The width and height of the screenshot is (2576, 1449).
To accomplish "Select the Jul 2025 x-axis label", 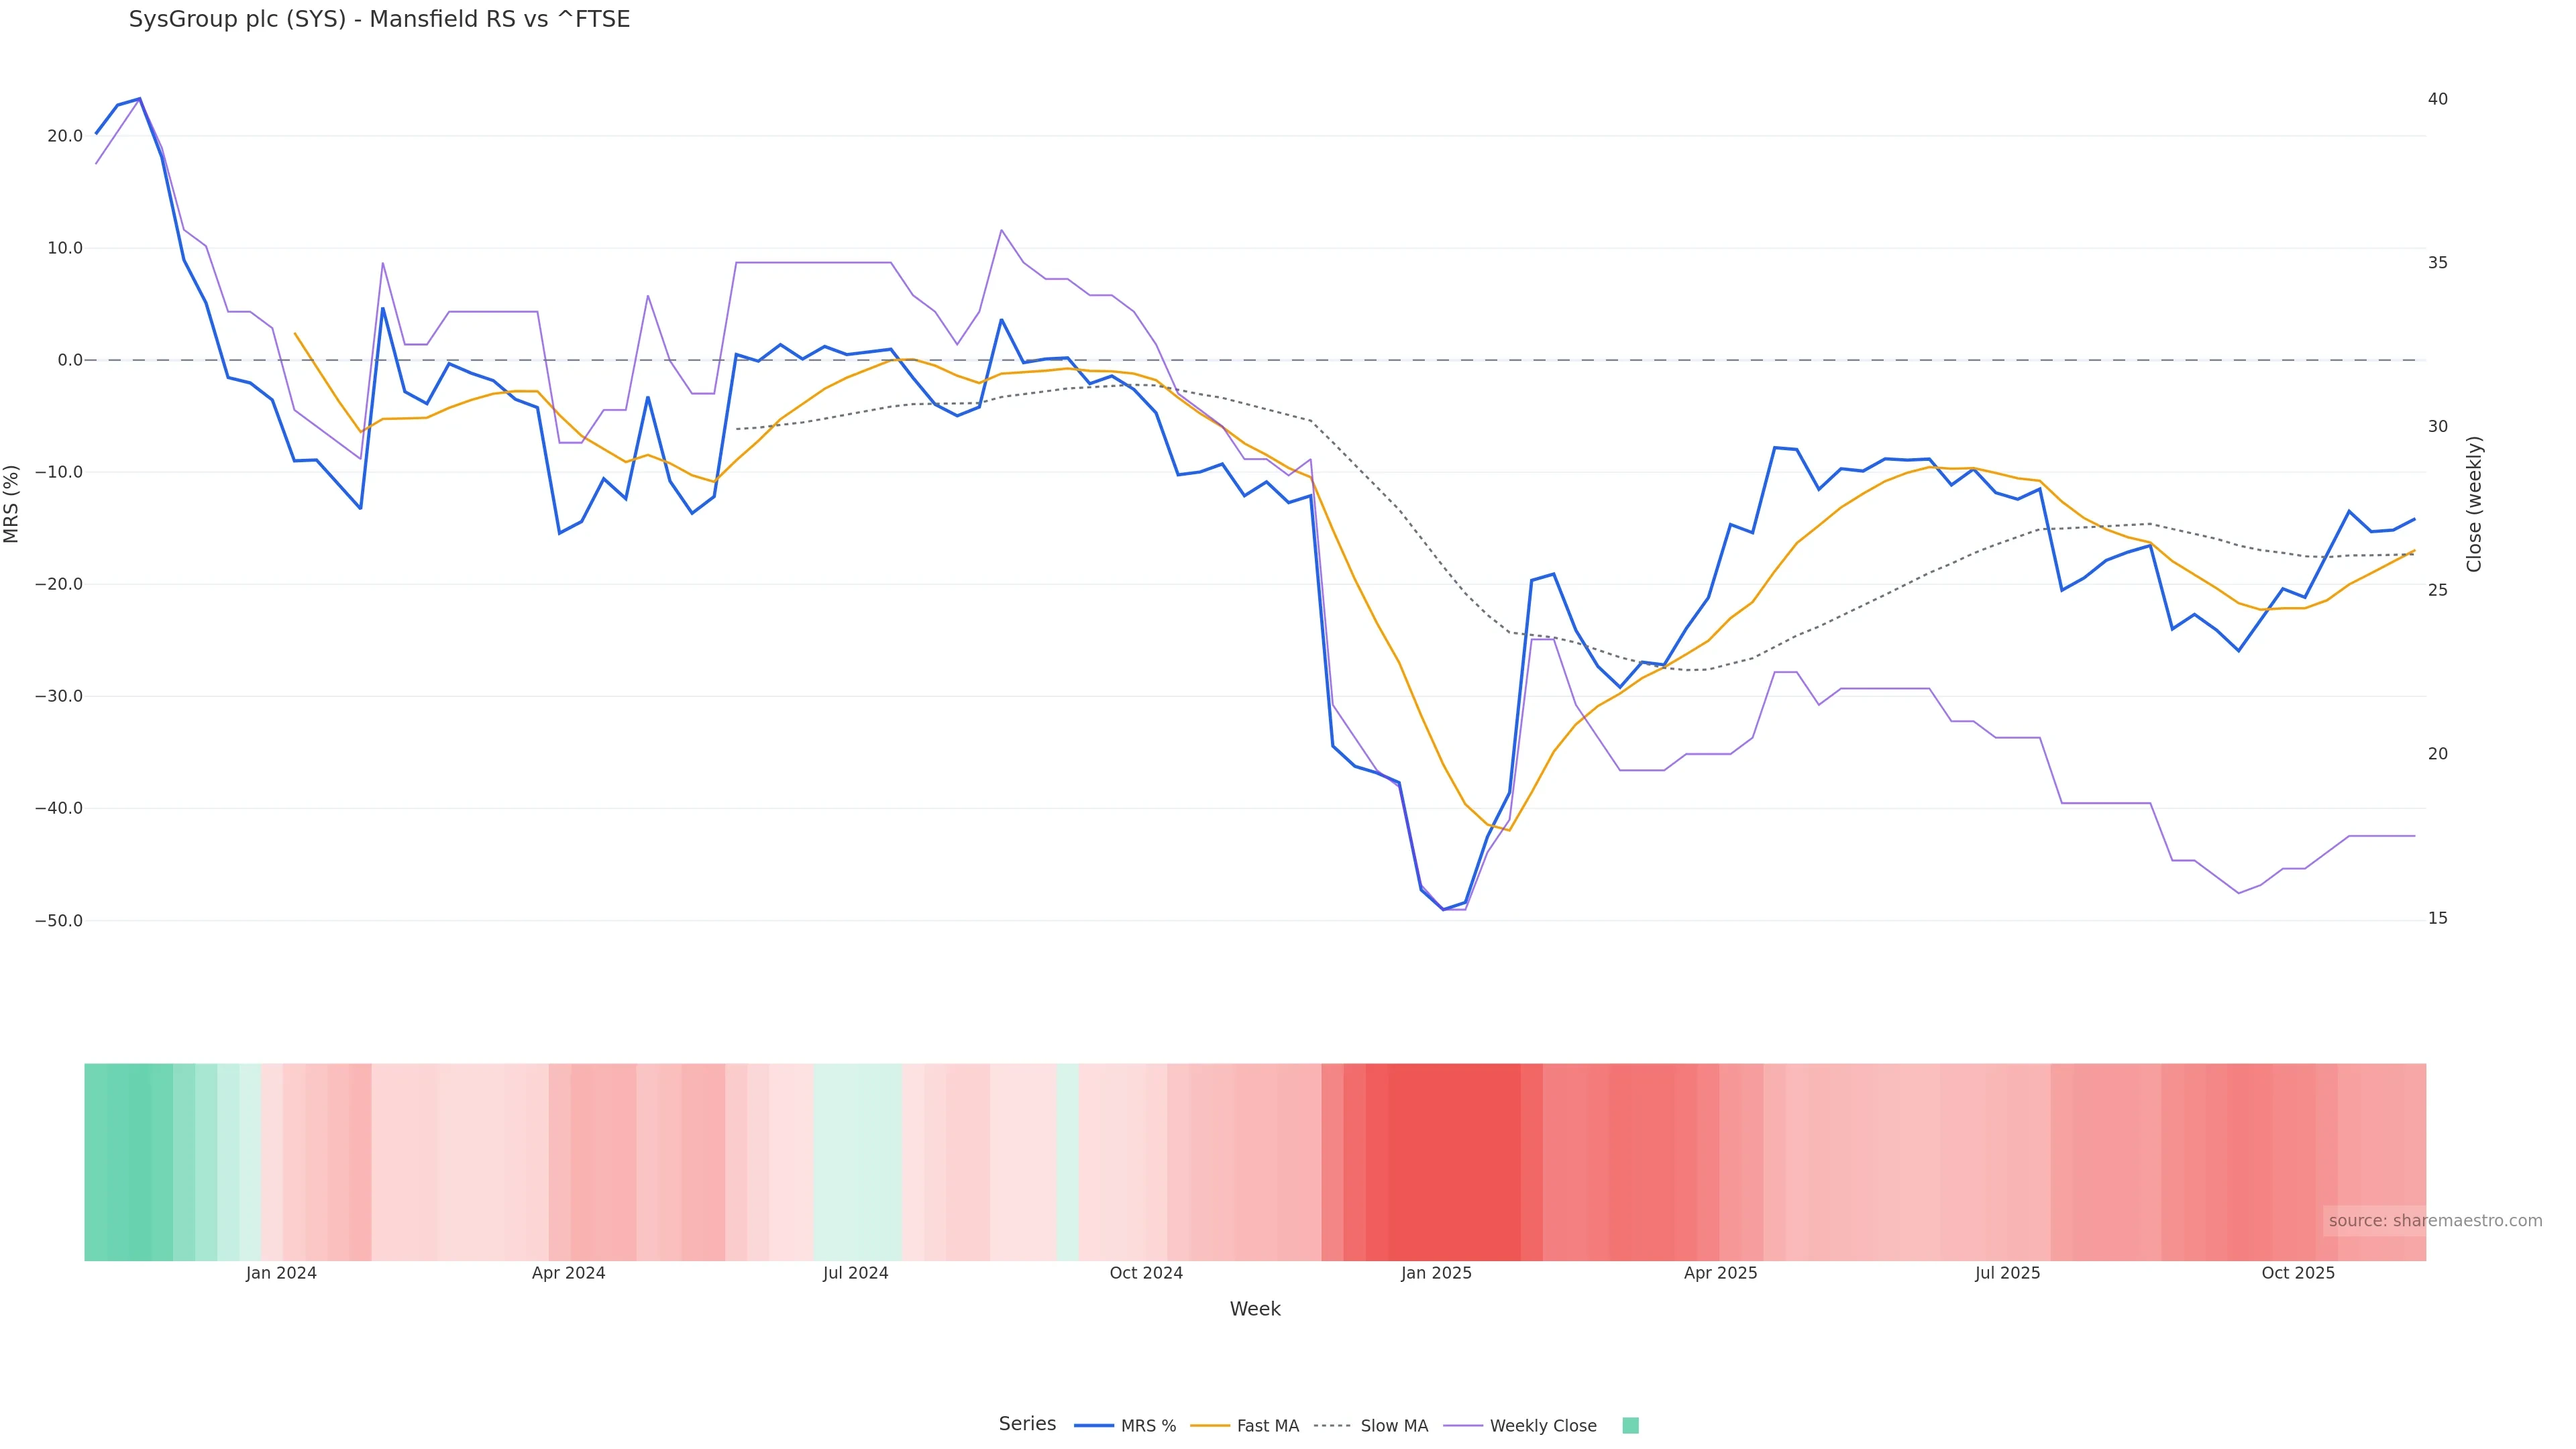I will 2007,1273.
